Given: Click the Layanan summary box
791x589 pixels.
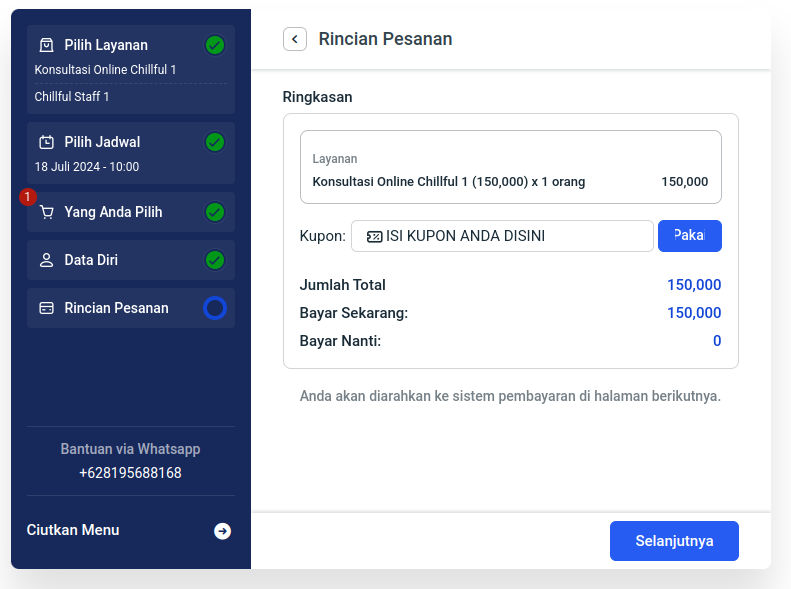Looking at the screenshot, I should (510, 167).
